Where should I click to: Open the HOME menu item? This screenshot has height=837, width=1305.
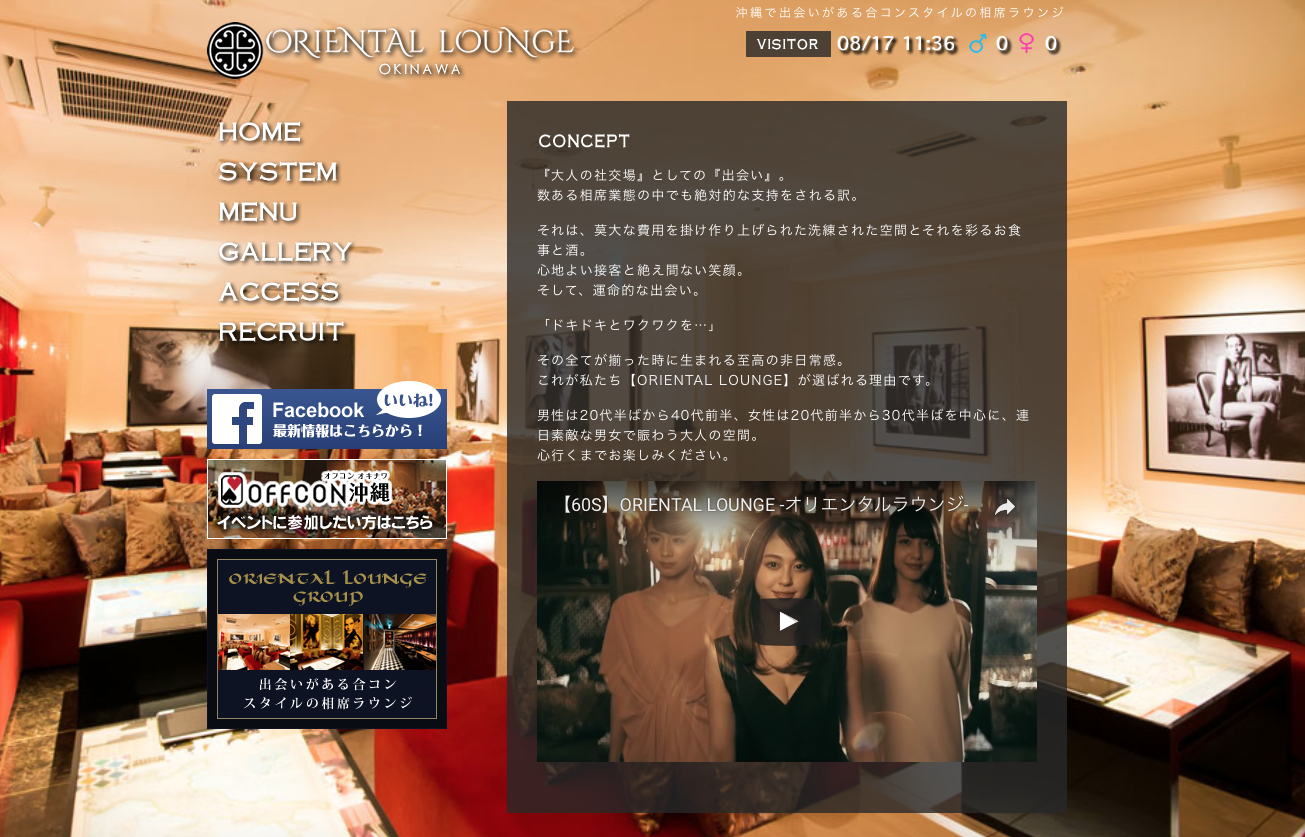pos(260,132)
